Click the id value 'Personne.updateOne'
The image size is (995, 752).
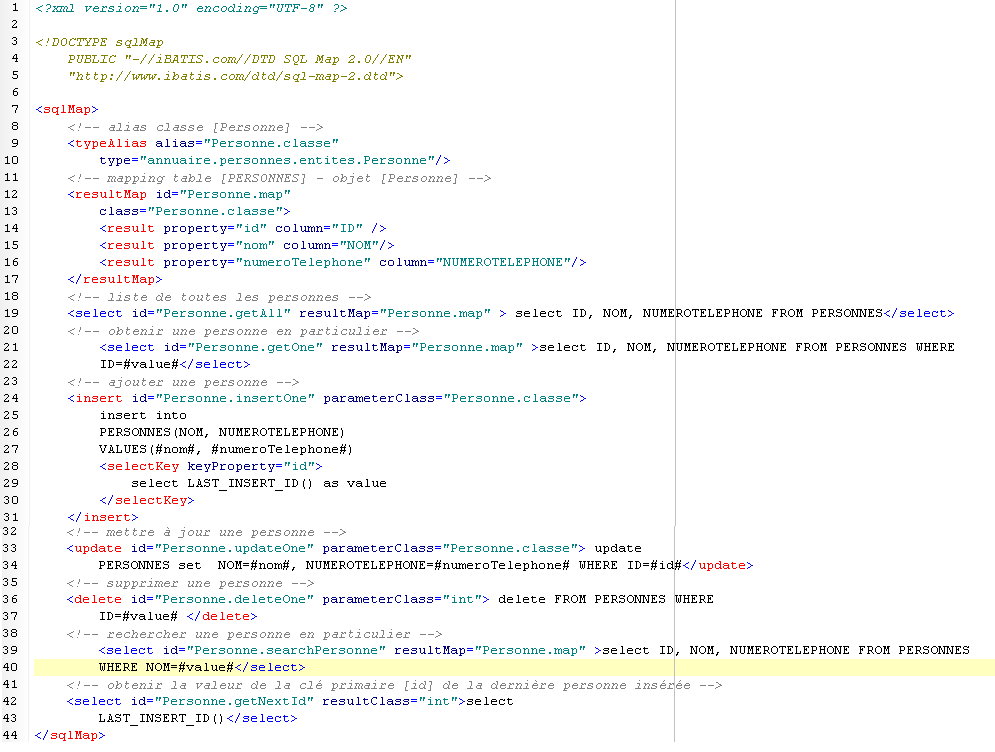(234, 548)
